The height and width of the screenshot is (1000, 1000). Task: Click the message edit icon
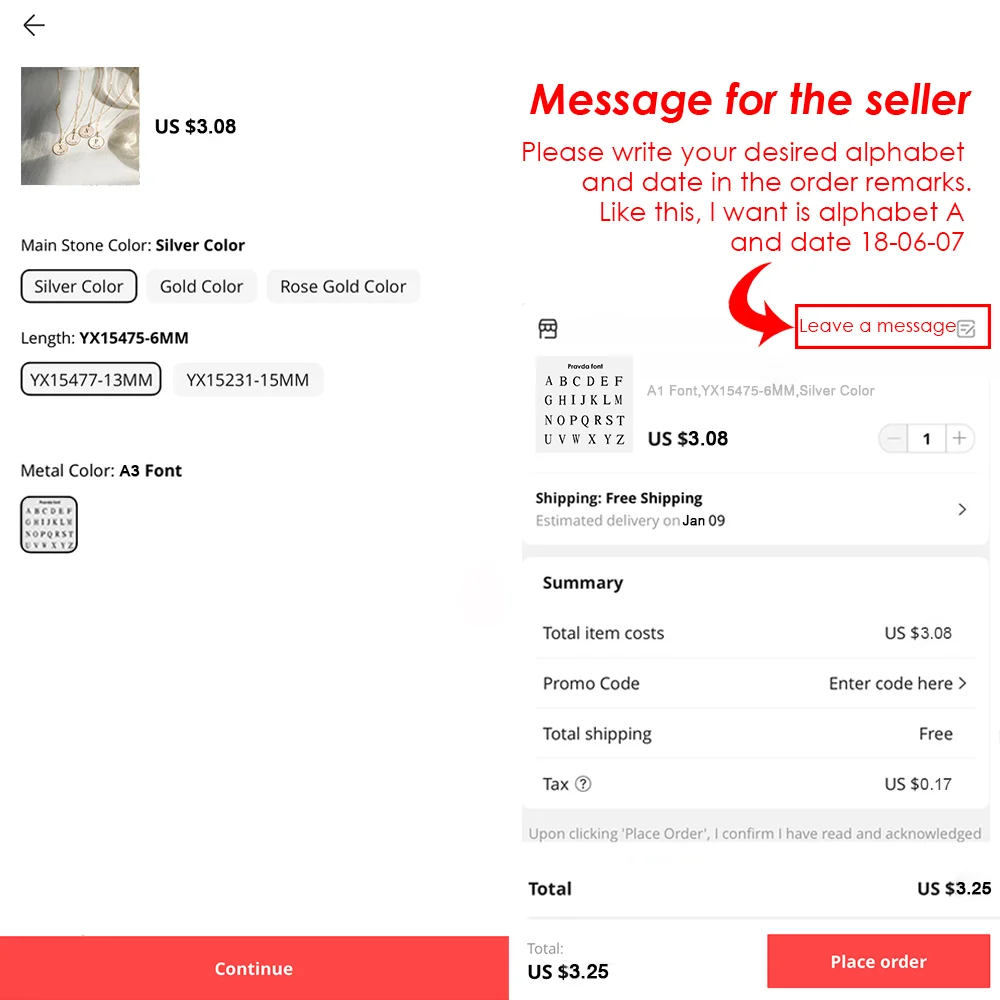966,328
